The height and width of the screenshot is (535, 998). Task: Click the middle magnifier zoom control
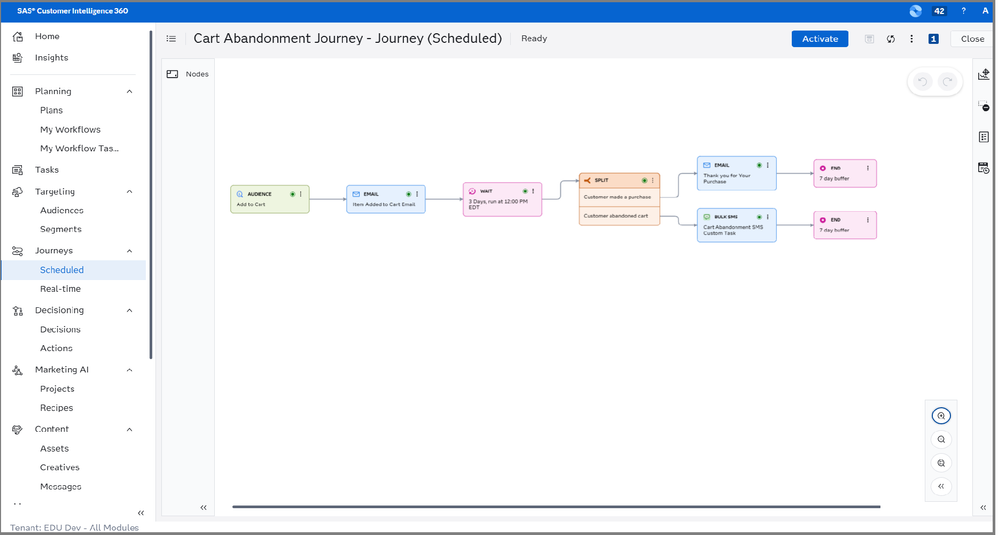pos(941,440)
